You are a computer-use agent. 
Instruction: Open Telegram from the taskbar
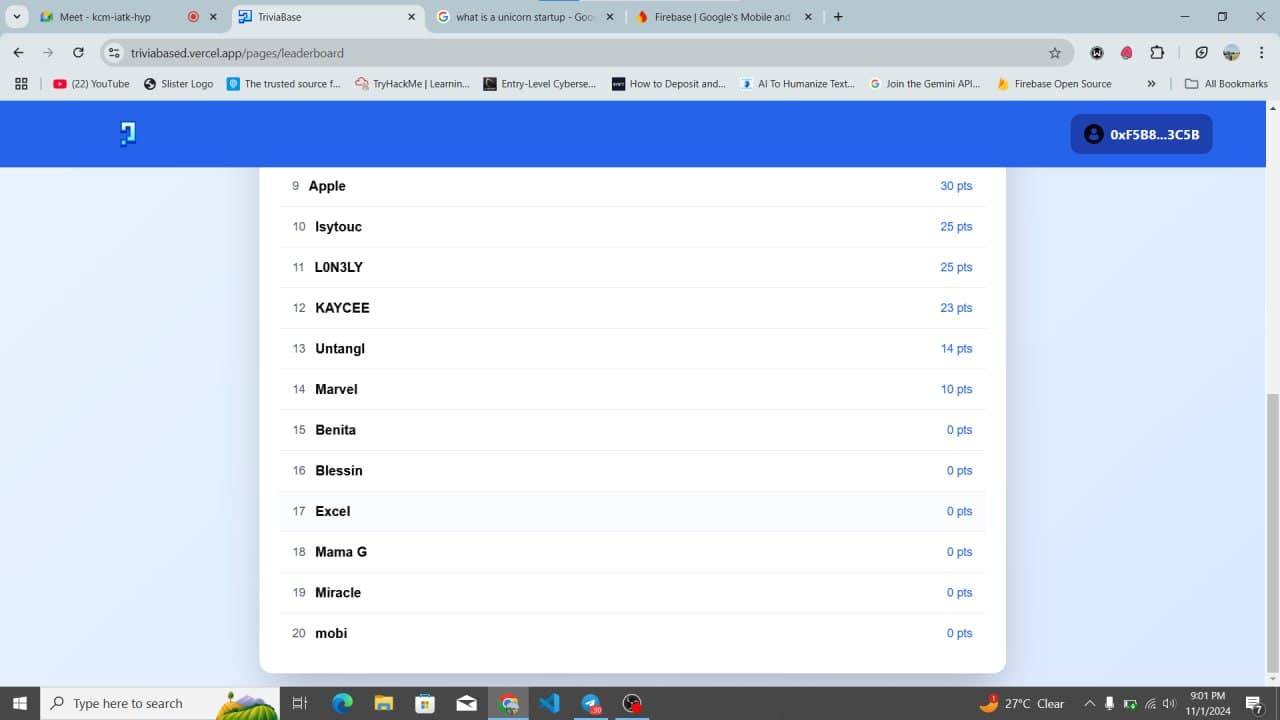(590, 703)
